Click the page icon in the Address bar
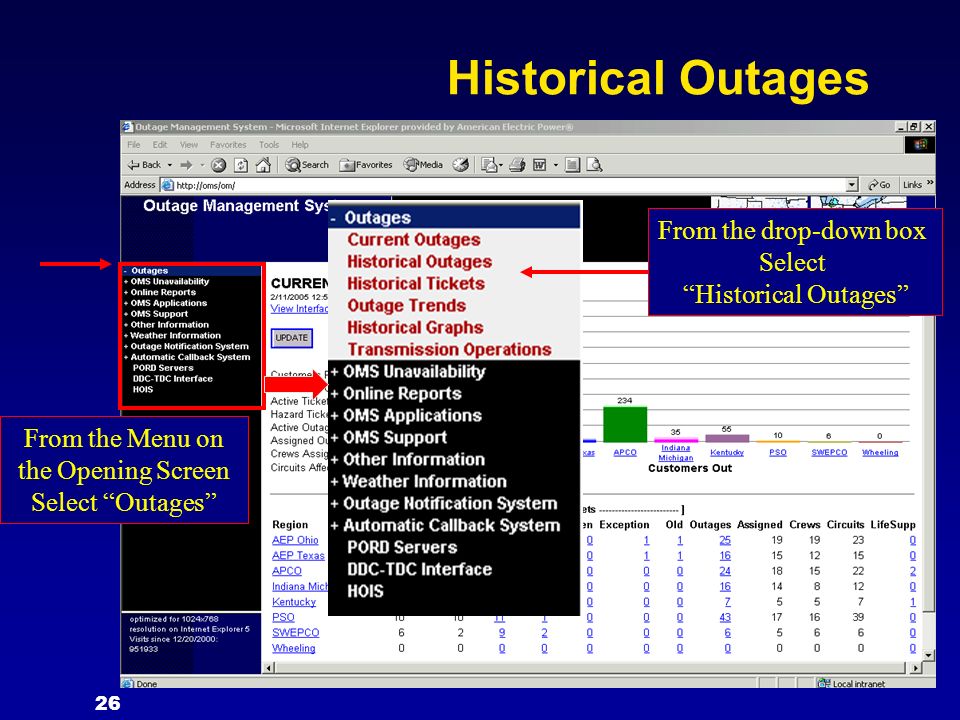Screen dimensions: 960x720 point(167,185)
